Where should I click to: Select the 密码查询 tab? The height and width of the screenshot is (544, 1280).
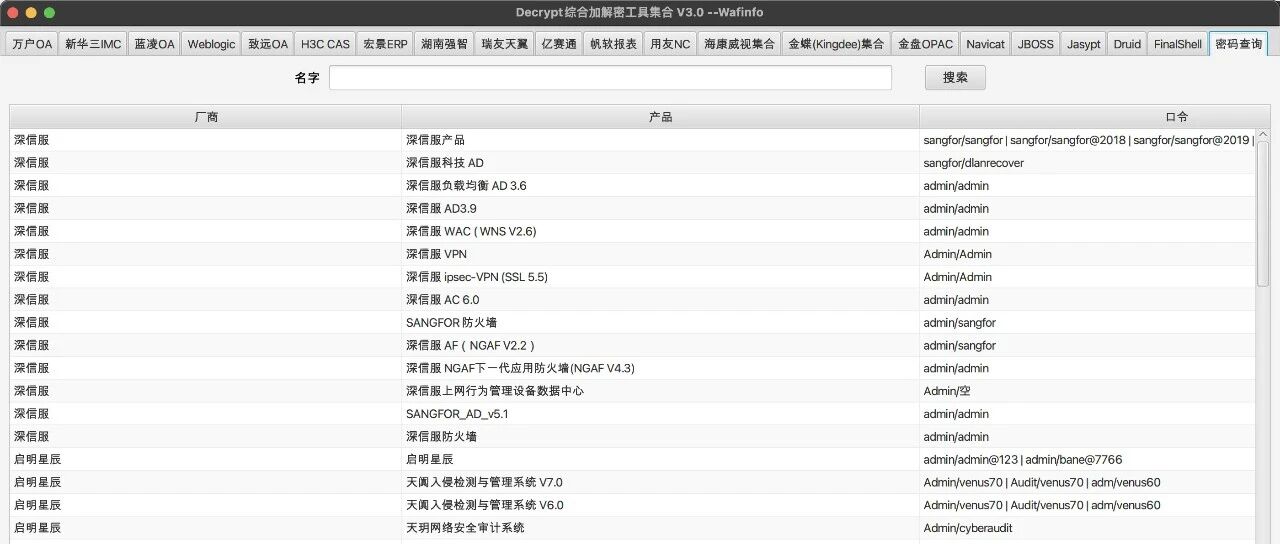tap(1238, 44)
